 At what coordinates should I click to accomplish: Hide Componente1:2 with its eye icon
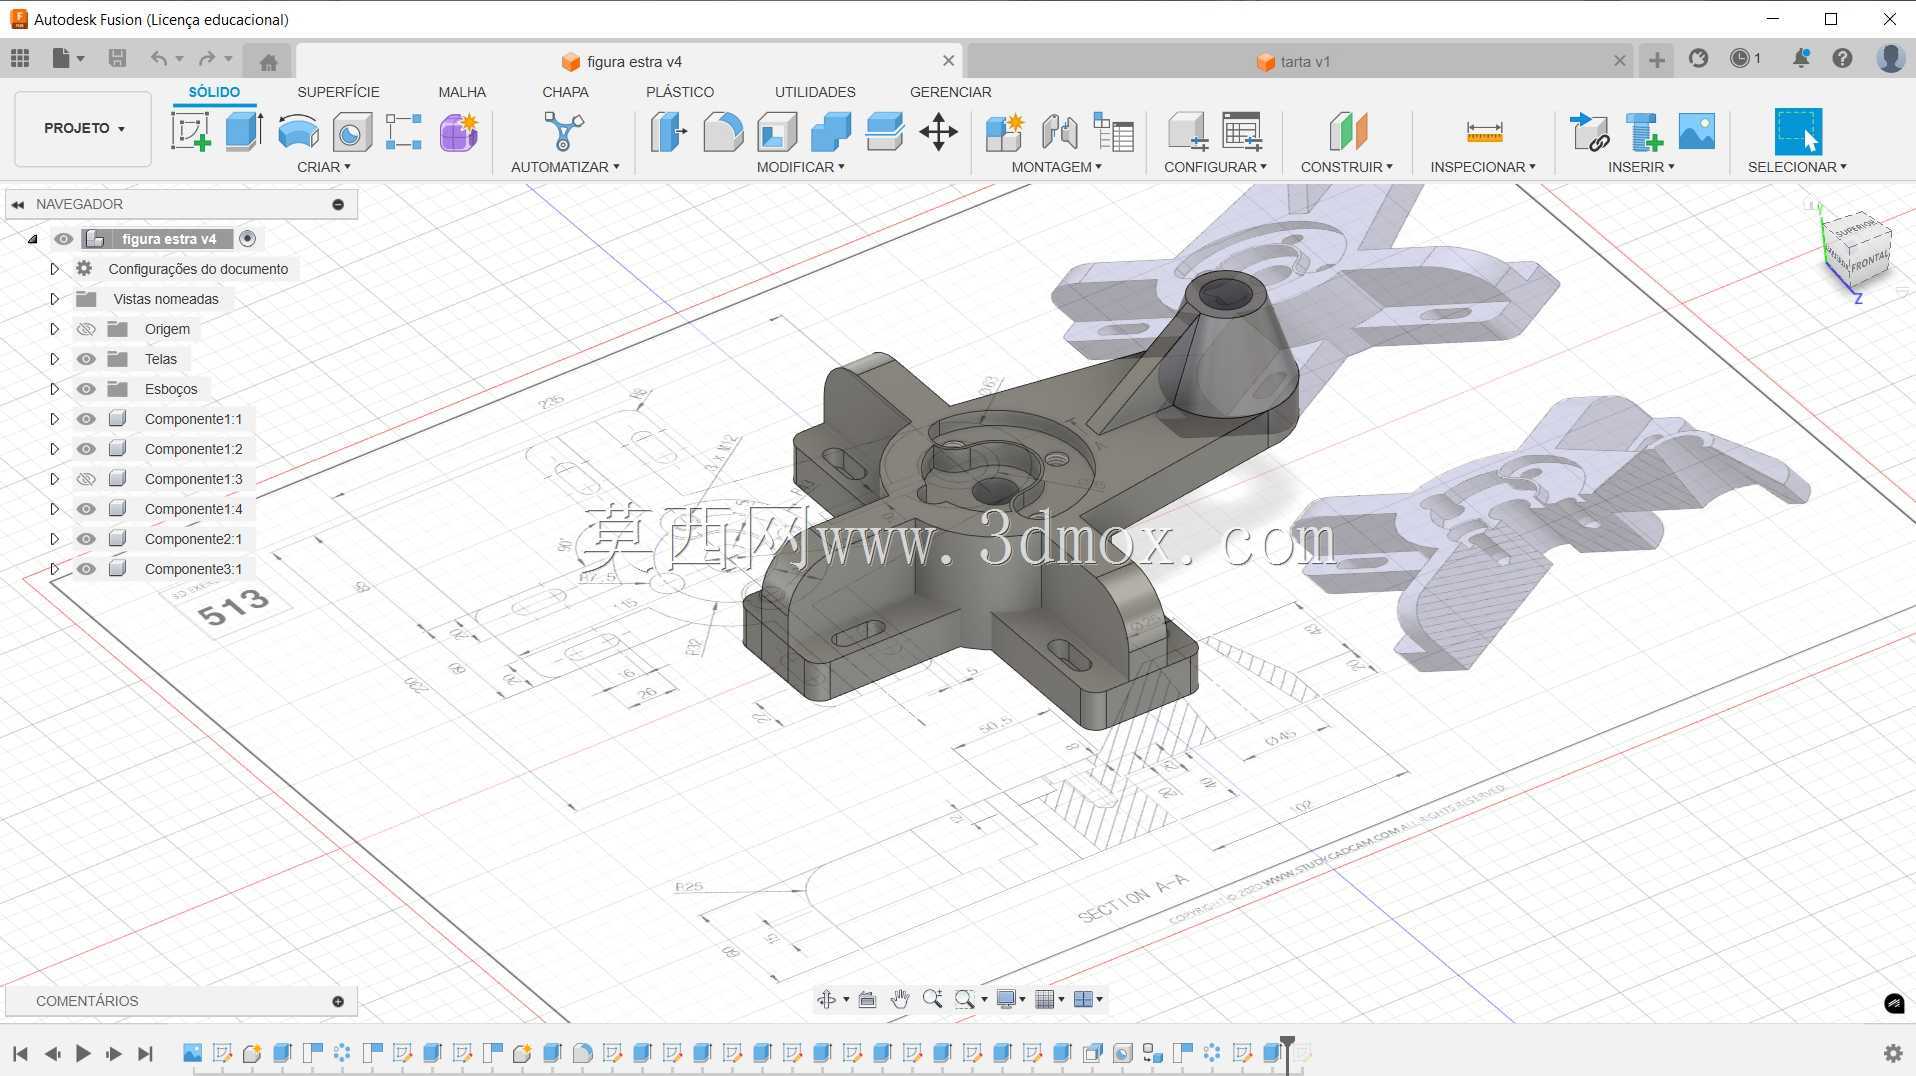pyautogui.click(x=86, y=449)
